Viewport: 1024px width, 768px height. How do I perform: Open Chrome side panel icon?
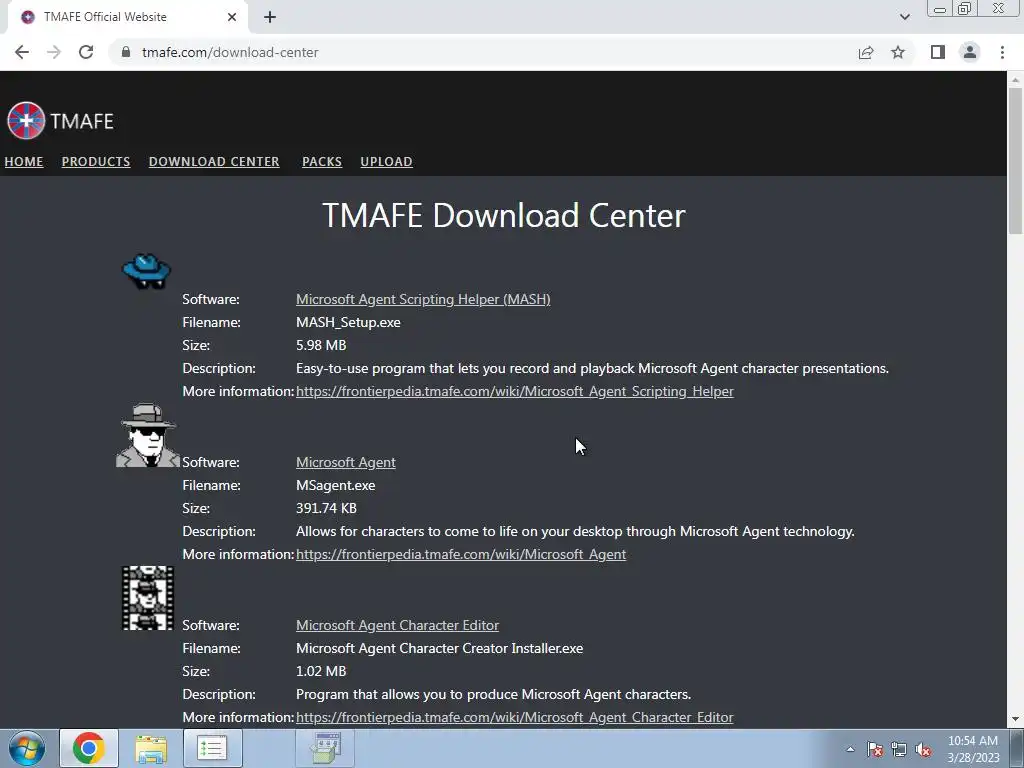938,52
